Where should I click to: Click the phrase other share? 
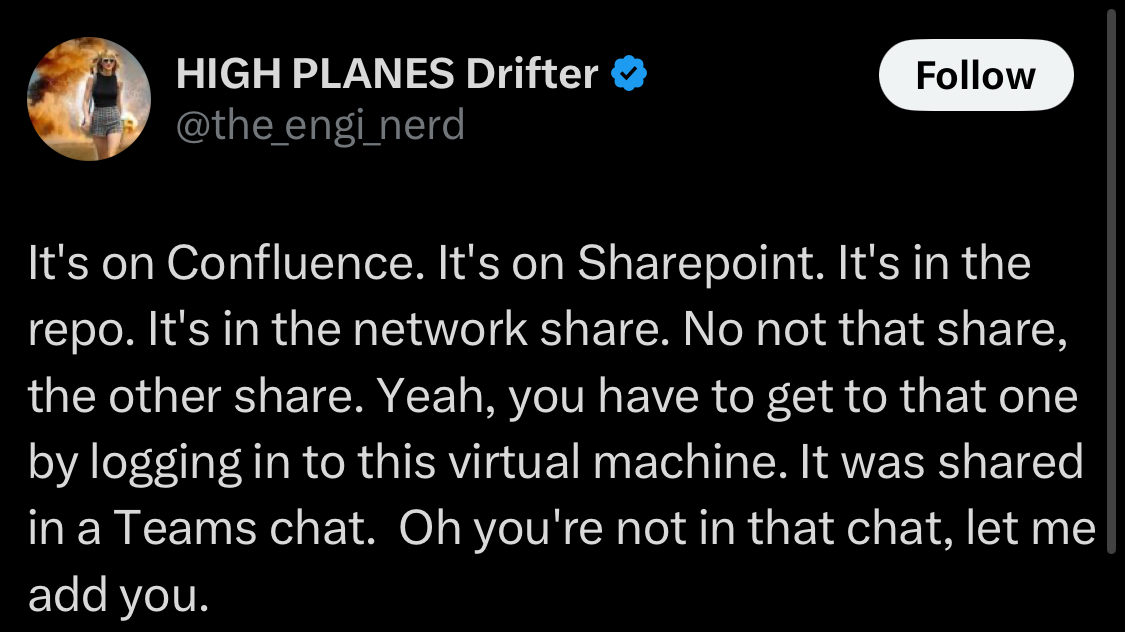[x=252, y=397]
